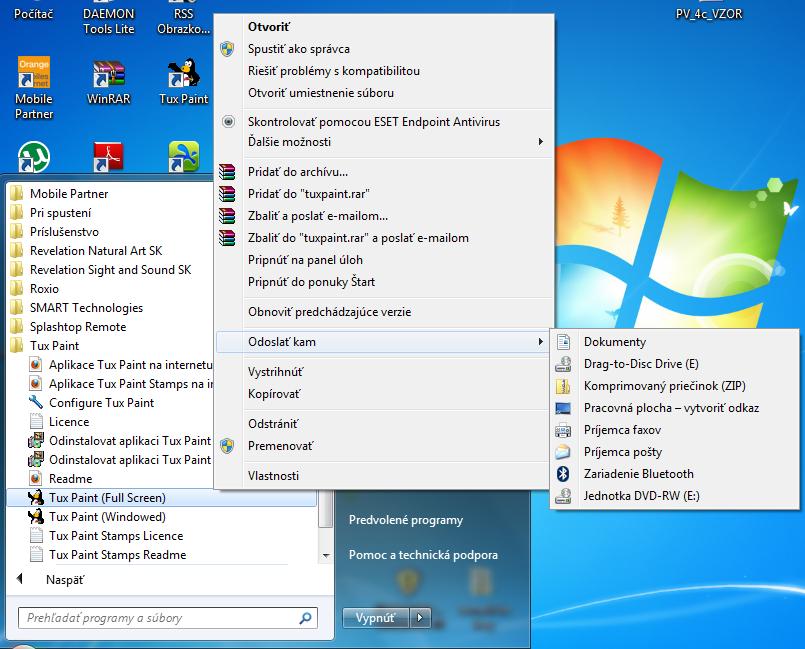Click the Bluetooth icon in Send To submenu
The image size is (805, 649).
pyautogui.click(x=563, y=473)
